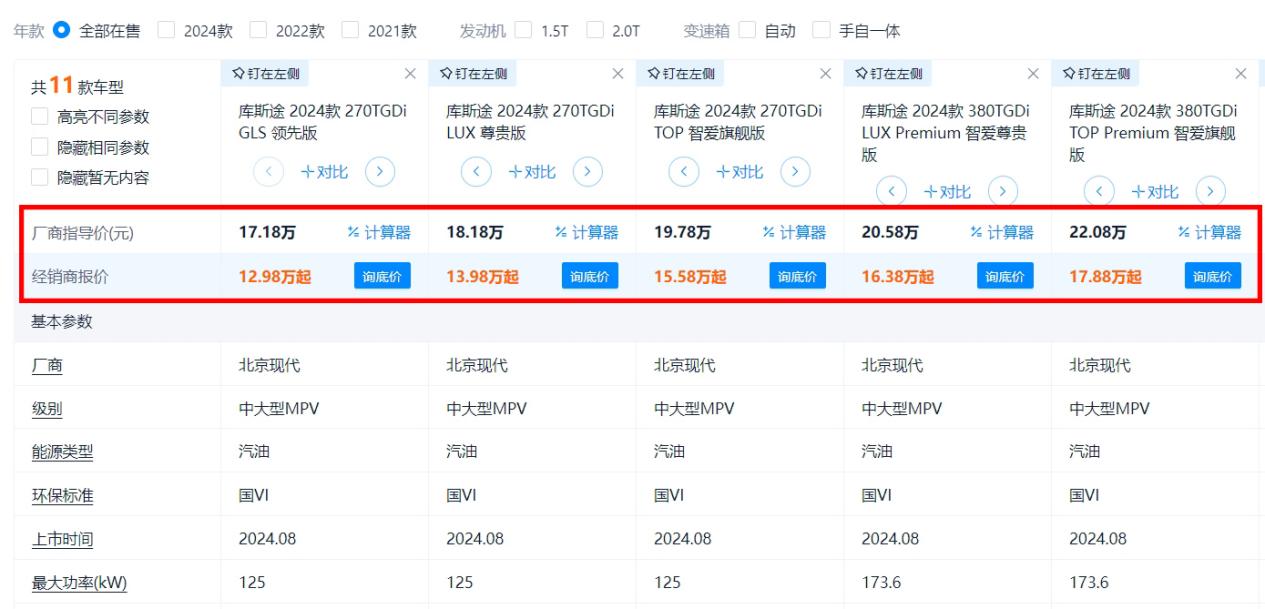Open the 环保标准 parameter label
Viewport: 1265px width, 609px height.
(62, 495)
